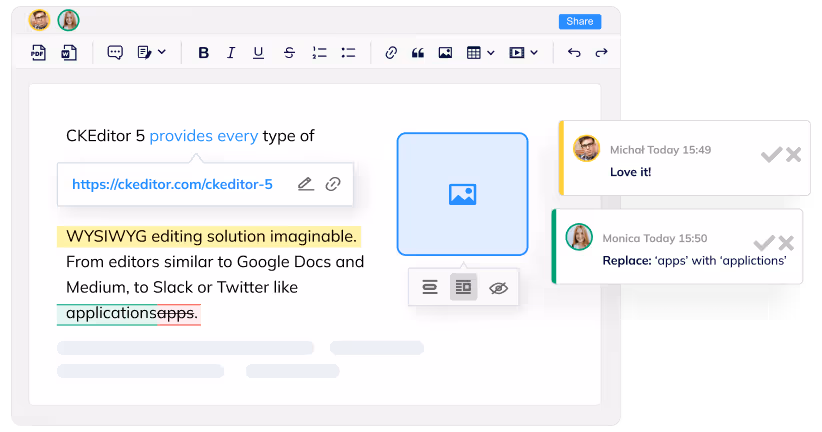The height and width of the screenshot is (432, 822).
Task: Open the ckeditor.com/ckeditor-5 link
Action: 172,185
